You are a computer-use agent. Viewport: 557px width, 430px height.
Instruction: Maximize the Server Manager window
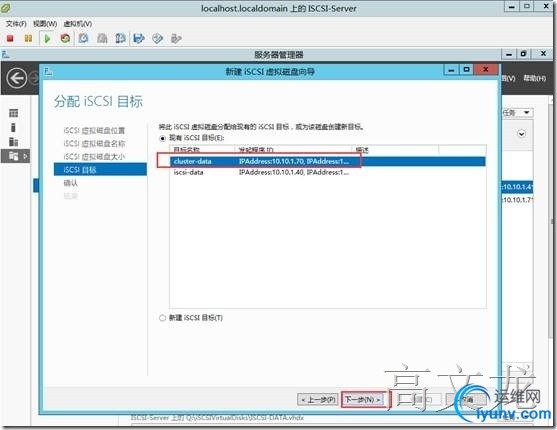coord(523,54)
